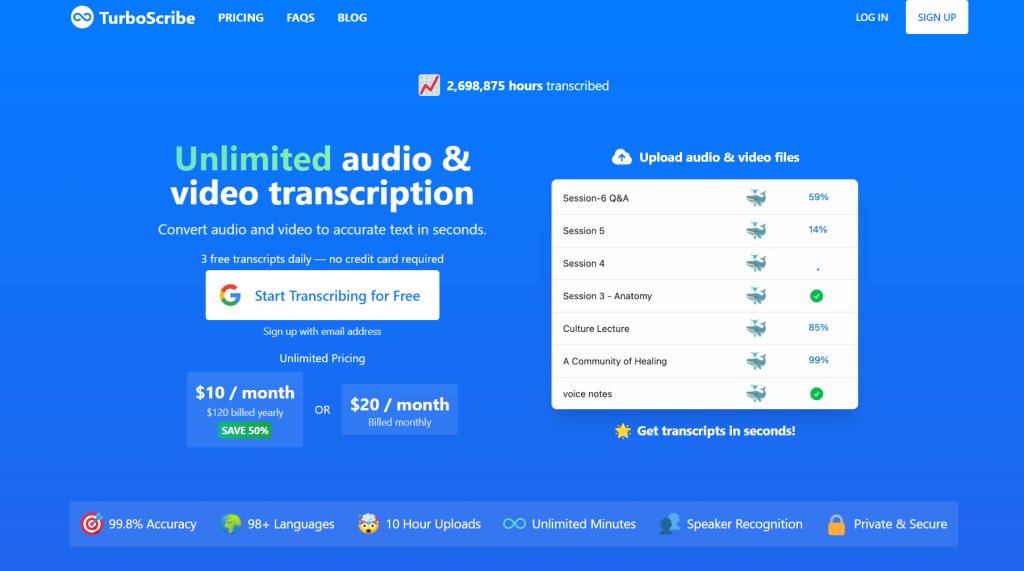
Task: Open the PRICING menu item
Action: (x=241, y=18)
